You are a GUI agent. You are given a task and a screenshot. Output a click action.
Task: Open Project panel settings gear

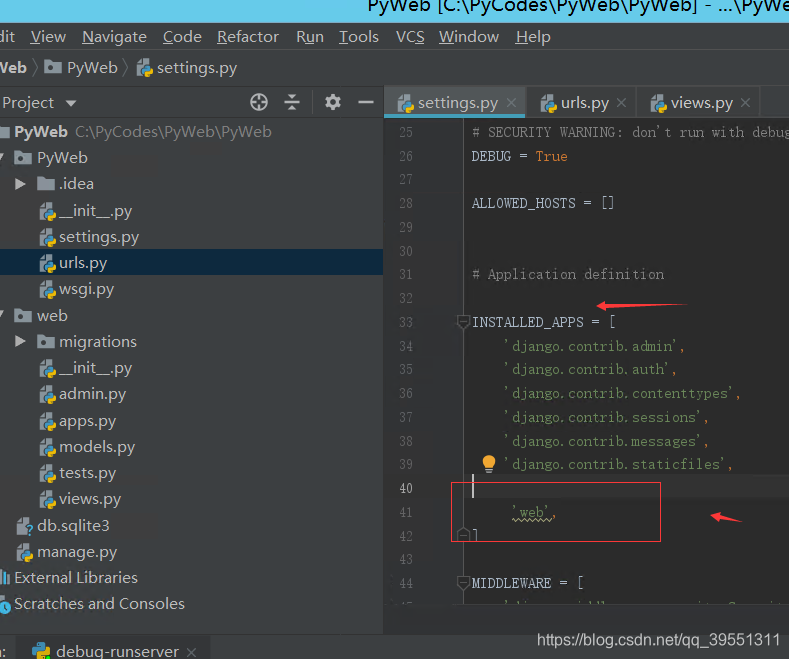coord(333,102)
